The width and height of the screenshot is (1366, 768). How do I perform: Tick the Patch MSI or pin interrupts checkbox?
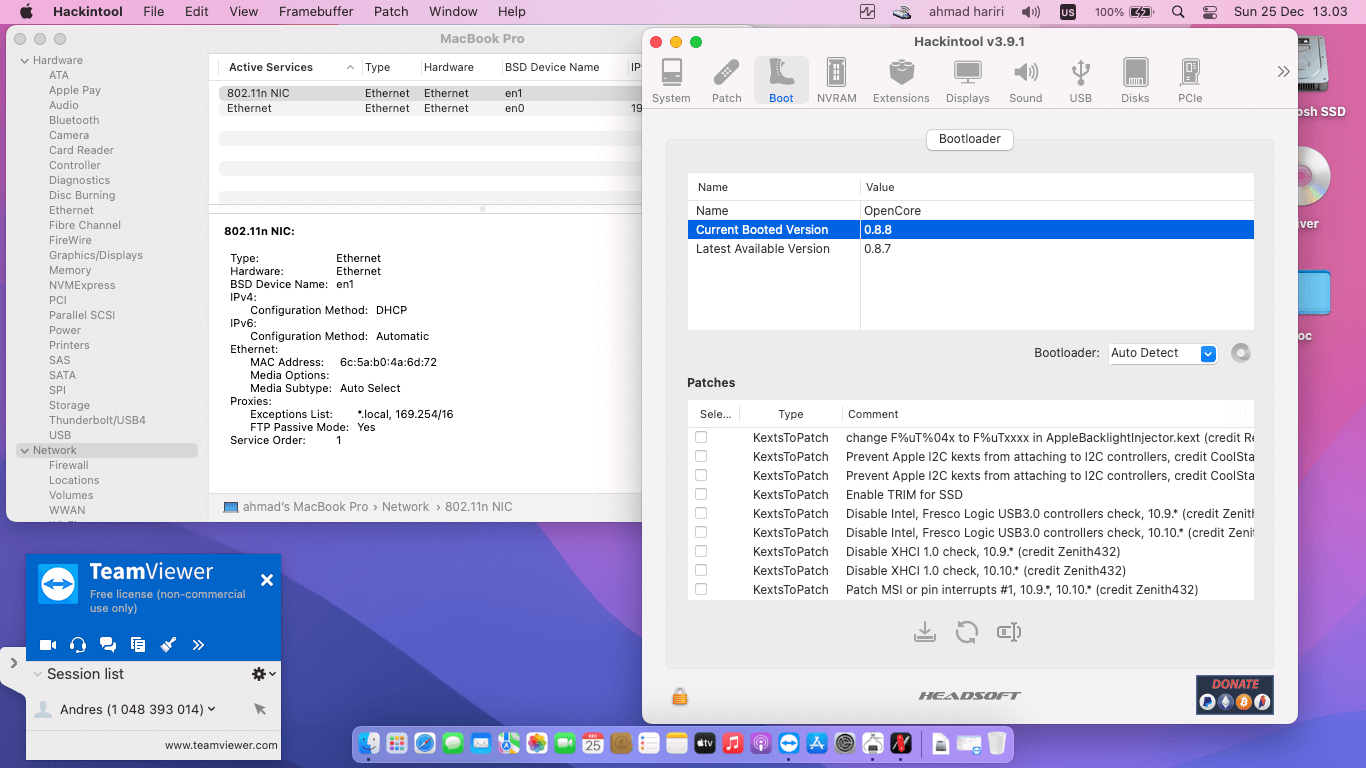(x=701, y=590)
